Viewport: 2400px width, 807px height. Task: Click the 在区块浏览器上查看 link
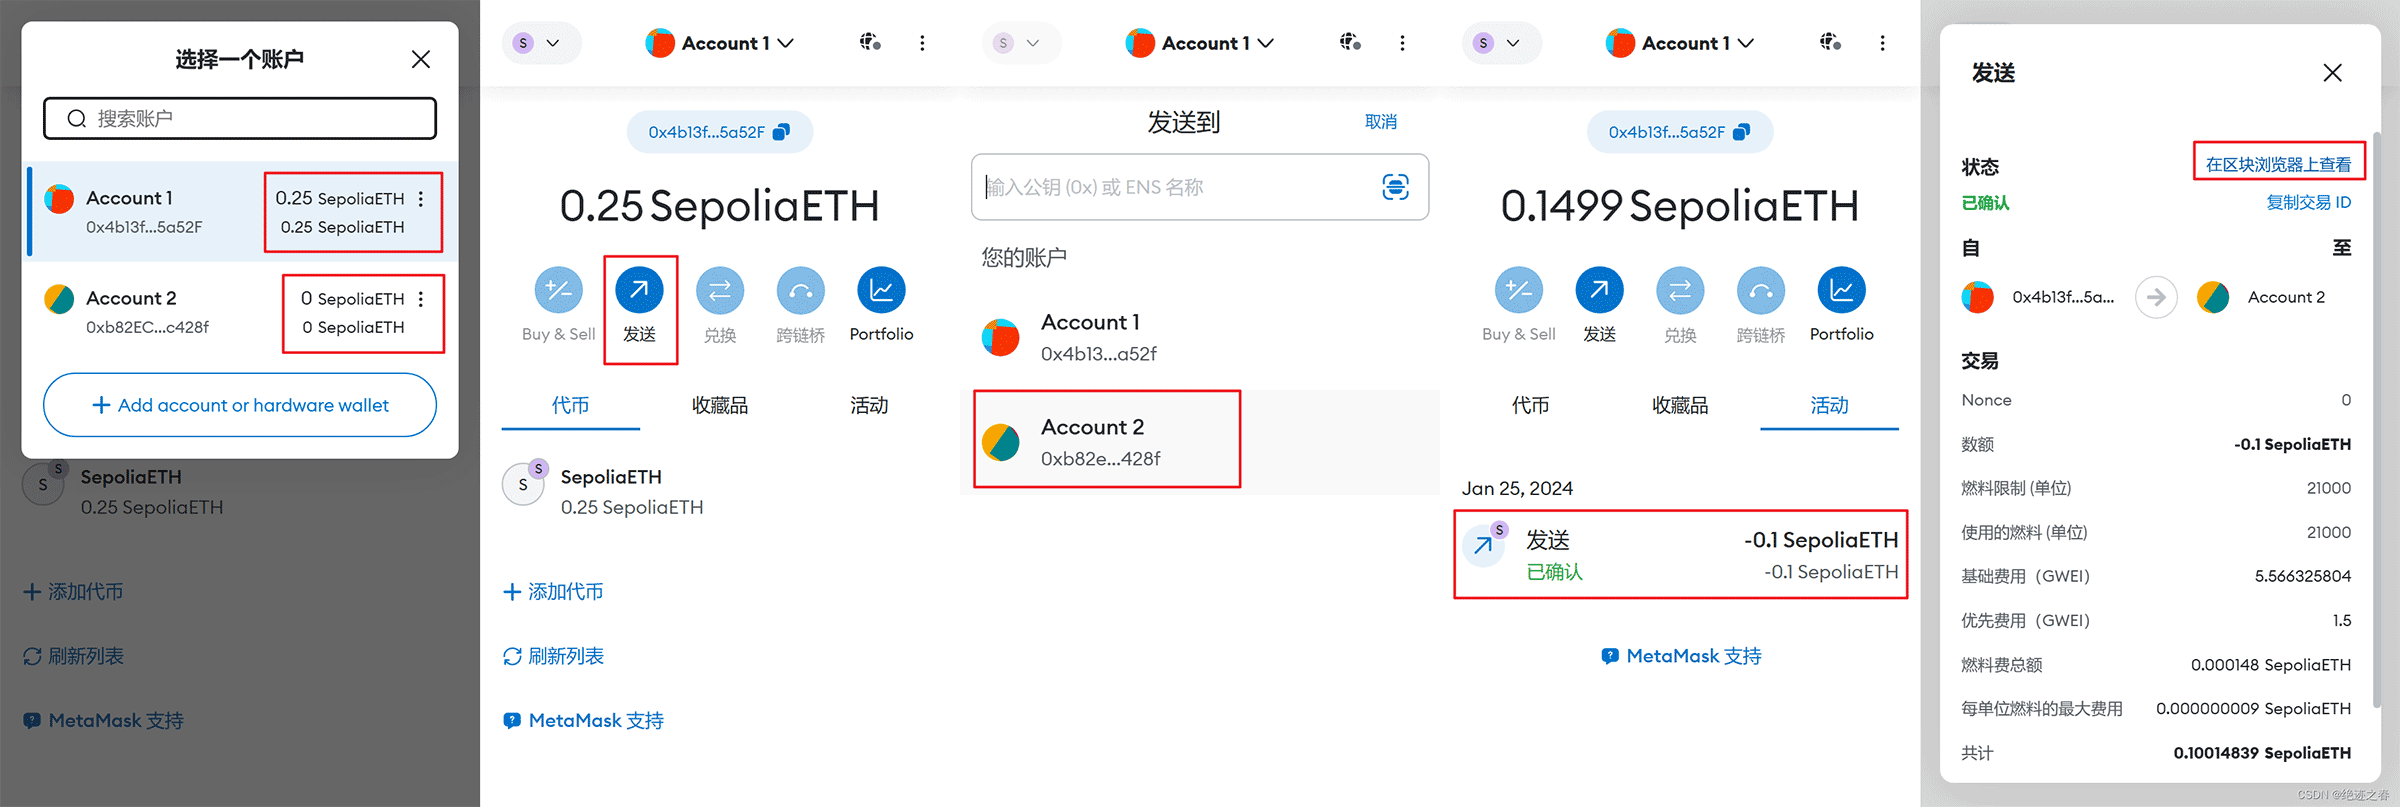pos(2278,164)
